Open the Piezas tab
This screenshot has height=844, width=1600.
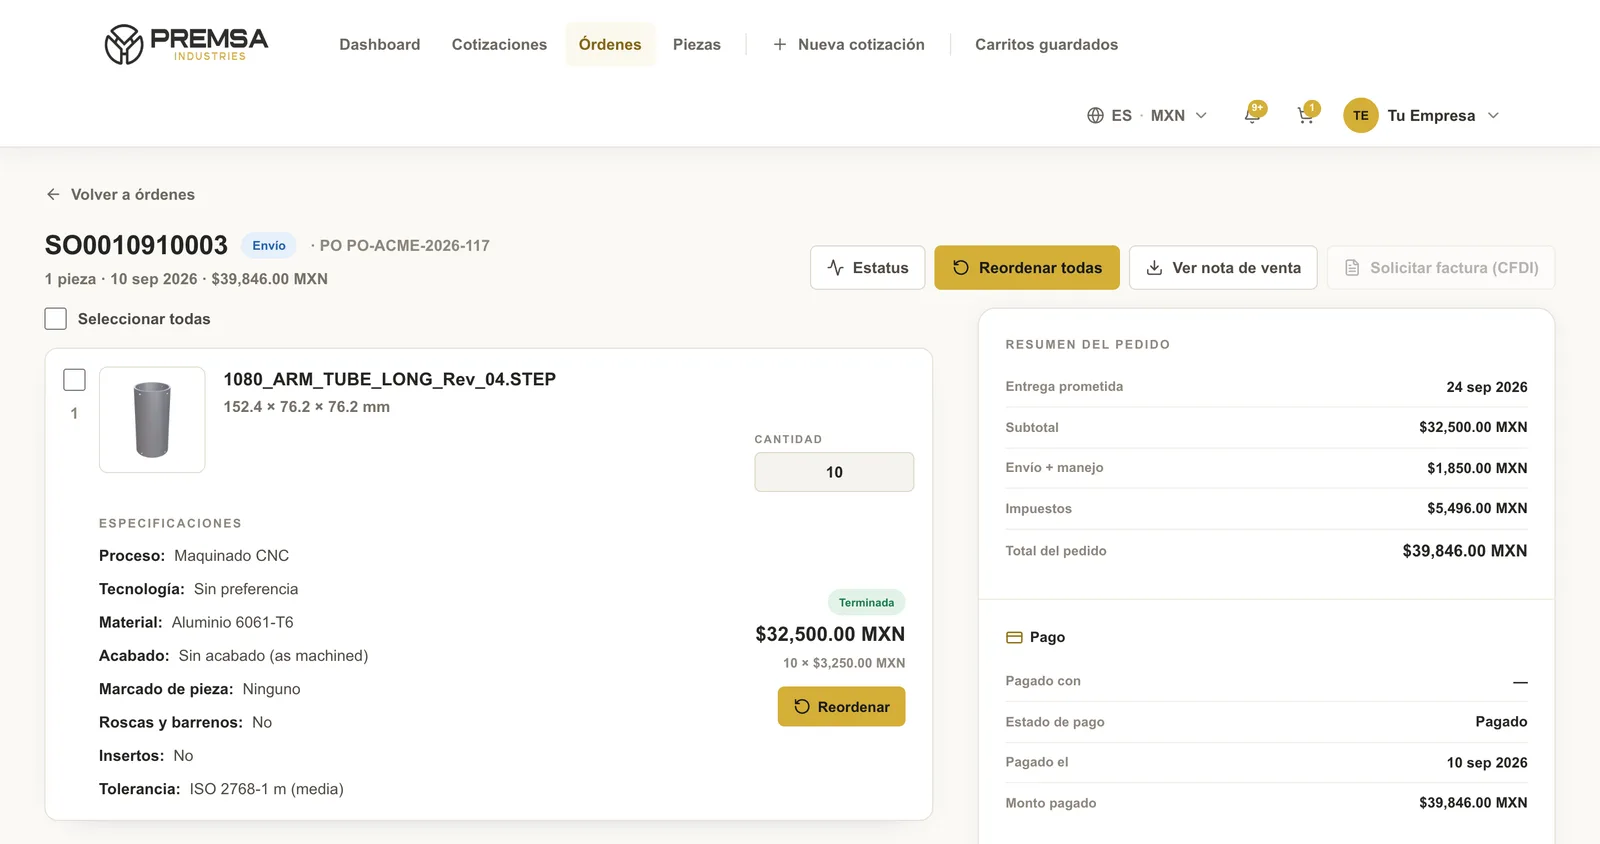(x=697, y=44)
